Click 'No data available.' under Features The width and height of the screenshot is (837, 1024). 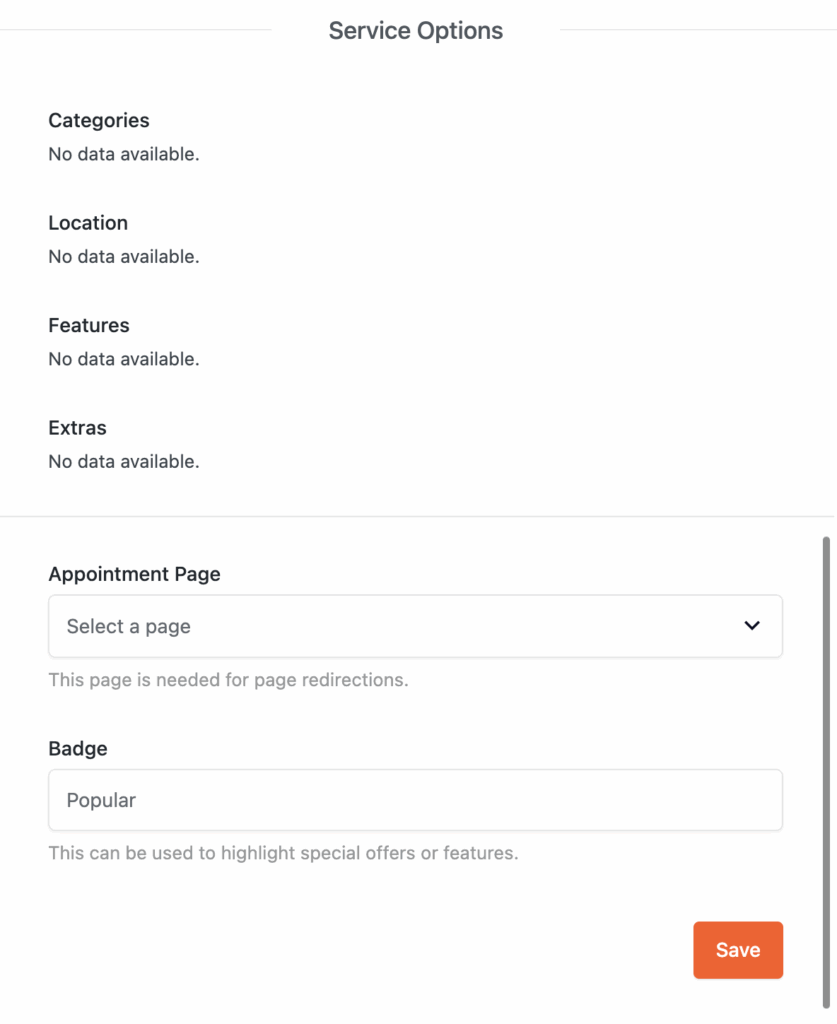124,359
